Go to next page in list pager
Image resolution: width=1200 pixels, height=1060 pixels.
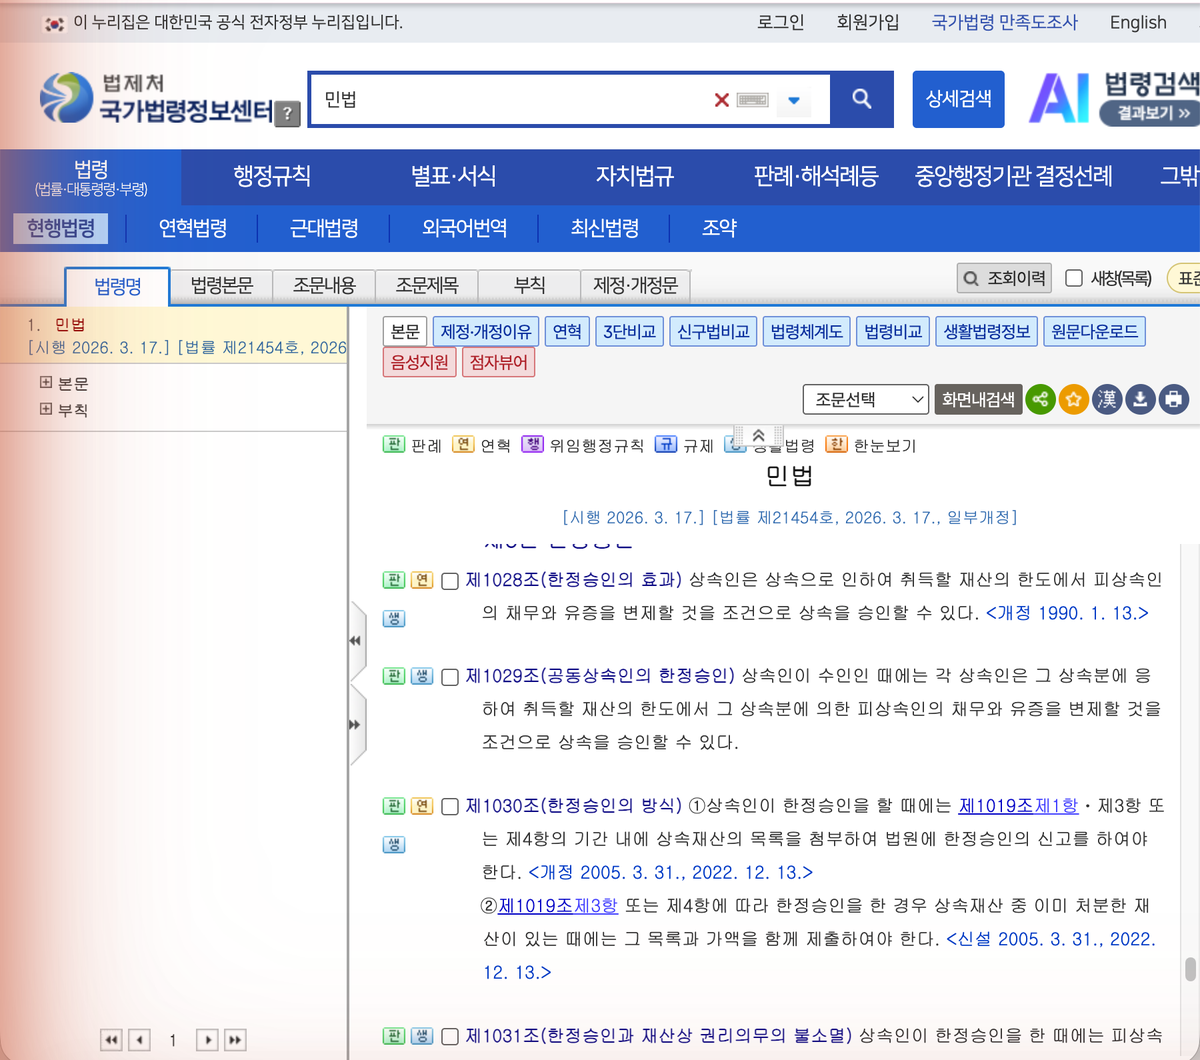(x=207, y=1040)
